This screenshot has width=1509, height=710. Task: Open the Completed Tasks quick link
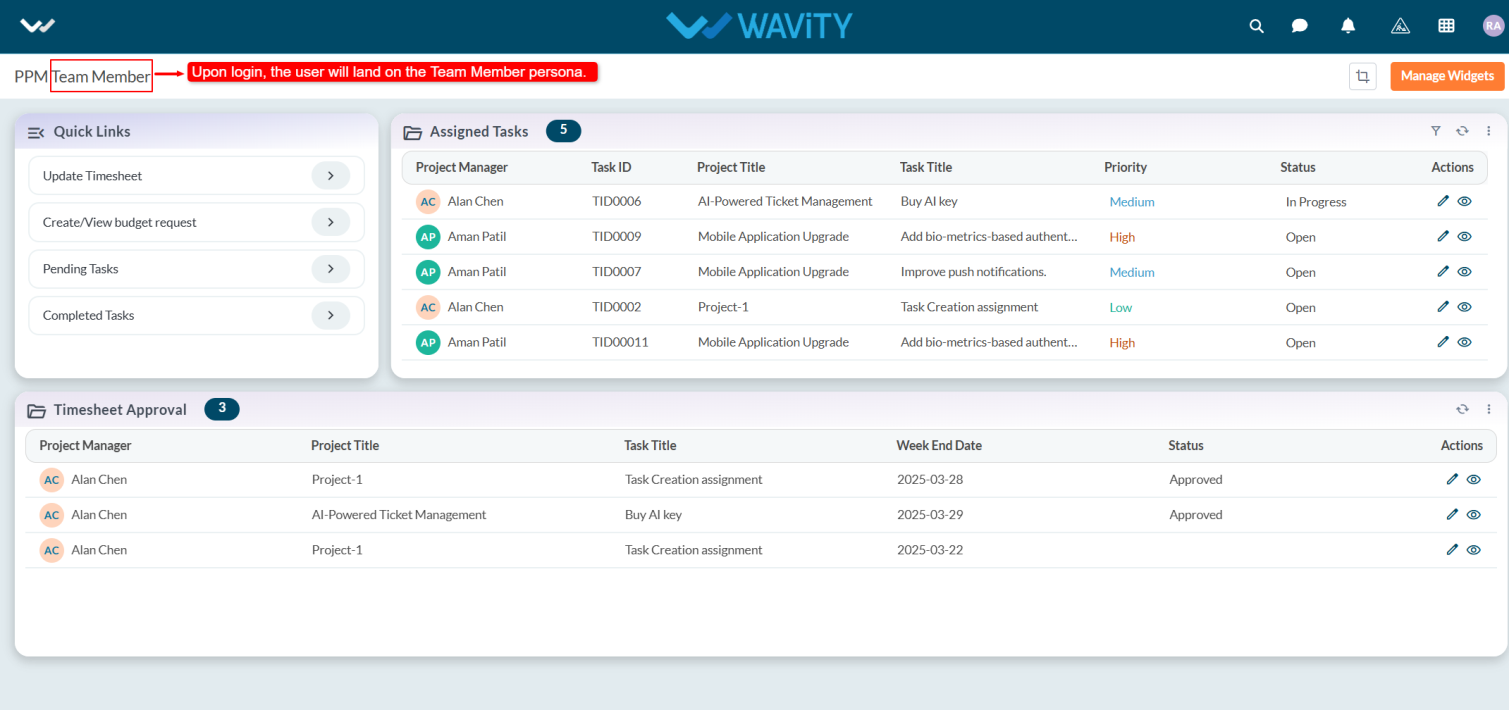pyautogui.click(x=196, y=315)
